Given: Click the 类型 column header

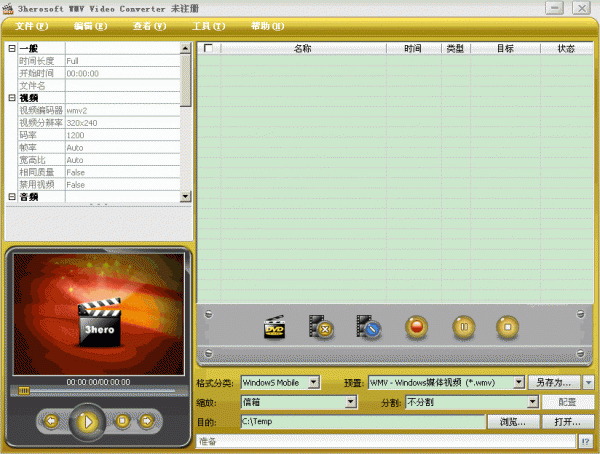Looking at the screenshot, I should coord(456,48).
